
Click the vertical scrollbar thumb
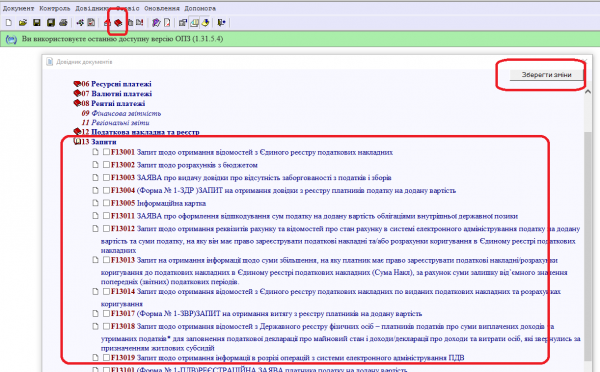click(588, 245)
